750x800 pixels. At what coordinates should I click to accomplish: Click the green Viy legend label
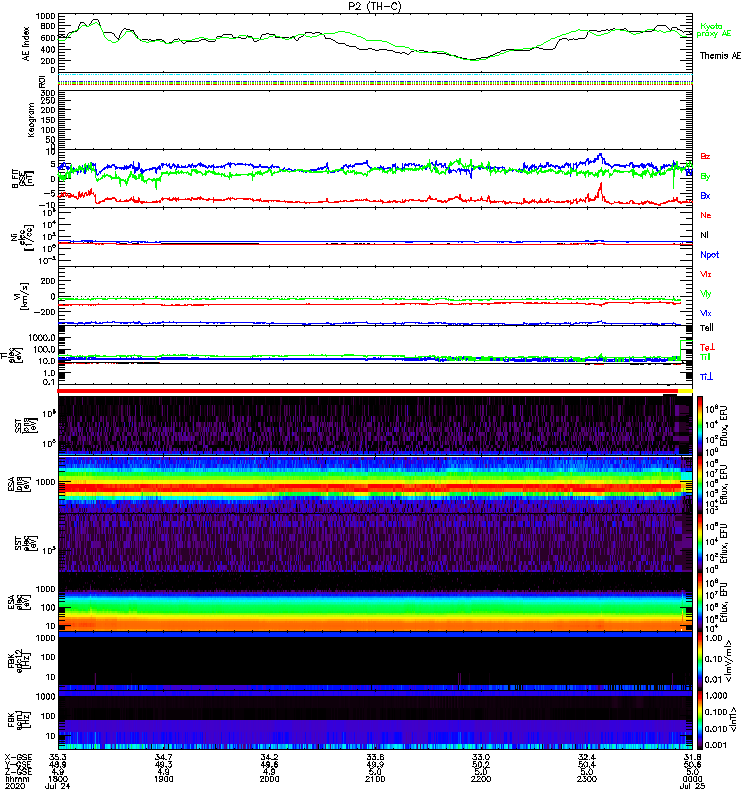click(705, 294)
